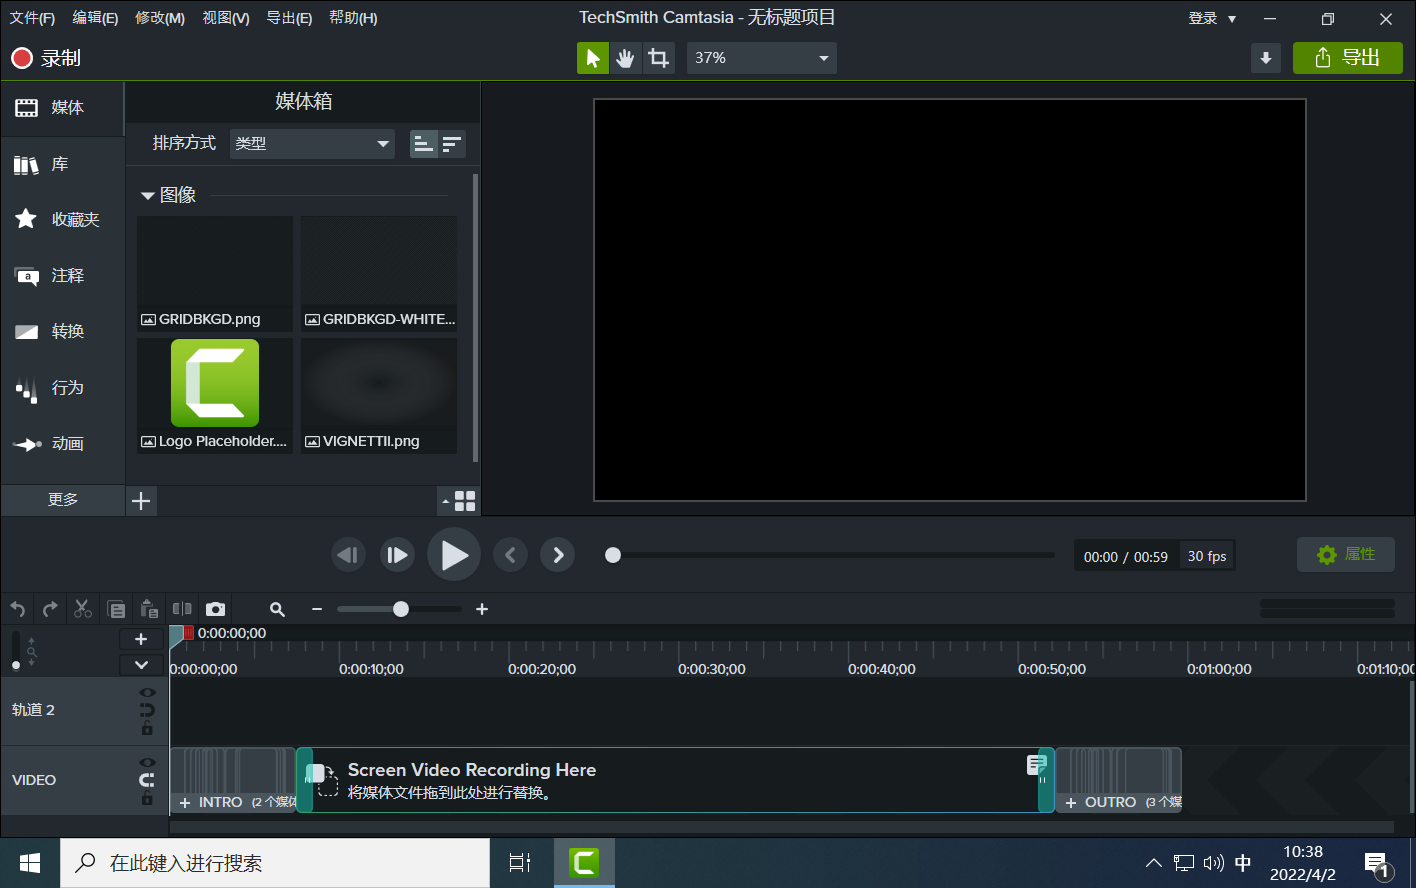Select the GRIDBKGD-WHITE thumbnail

pos(379,273)
